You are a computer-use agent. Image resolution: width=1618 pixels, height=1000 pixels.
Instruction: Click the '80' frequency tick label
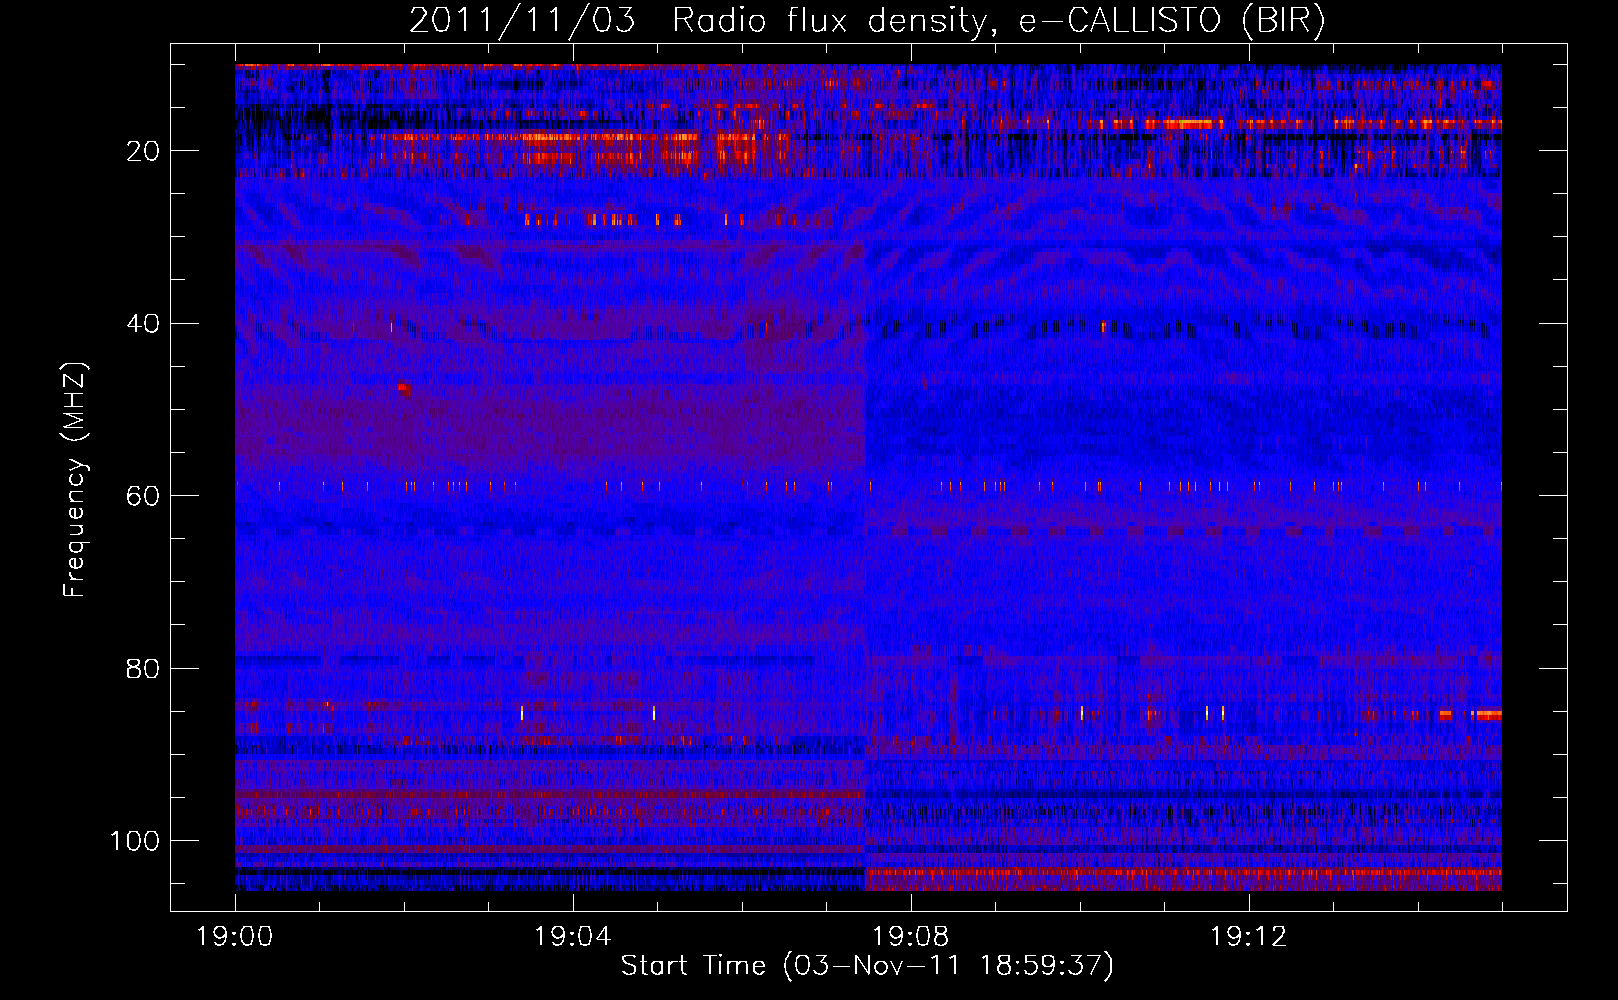tap(144, 669)
